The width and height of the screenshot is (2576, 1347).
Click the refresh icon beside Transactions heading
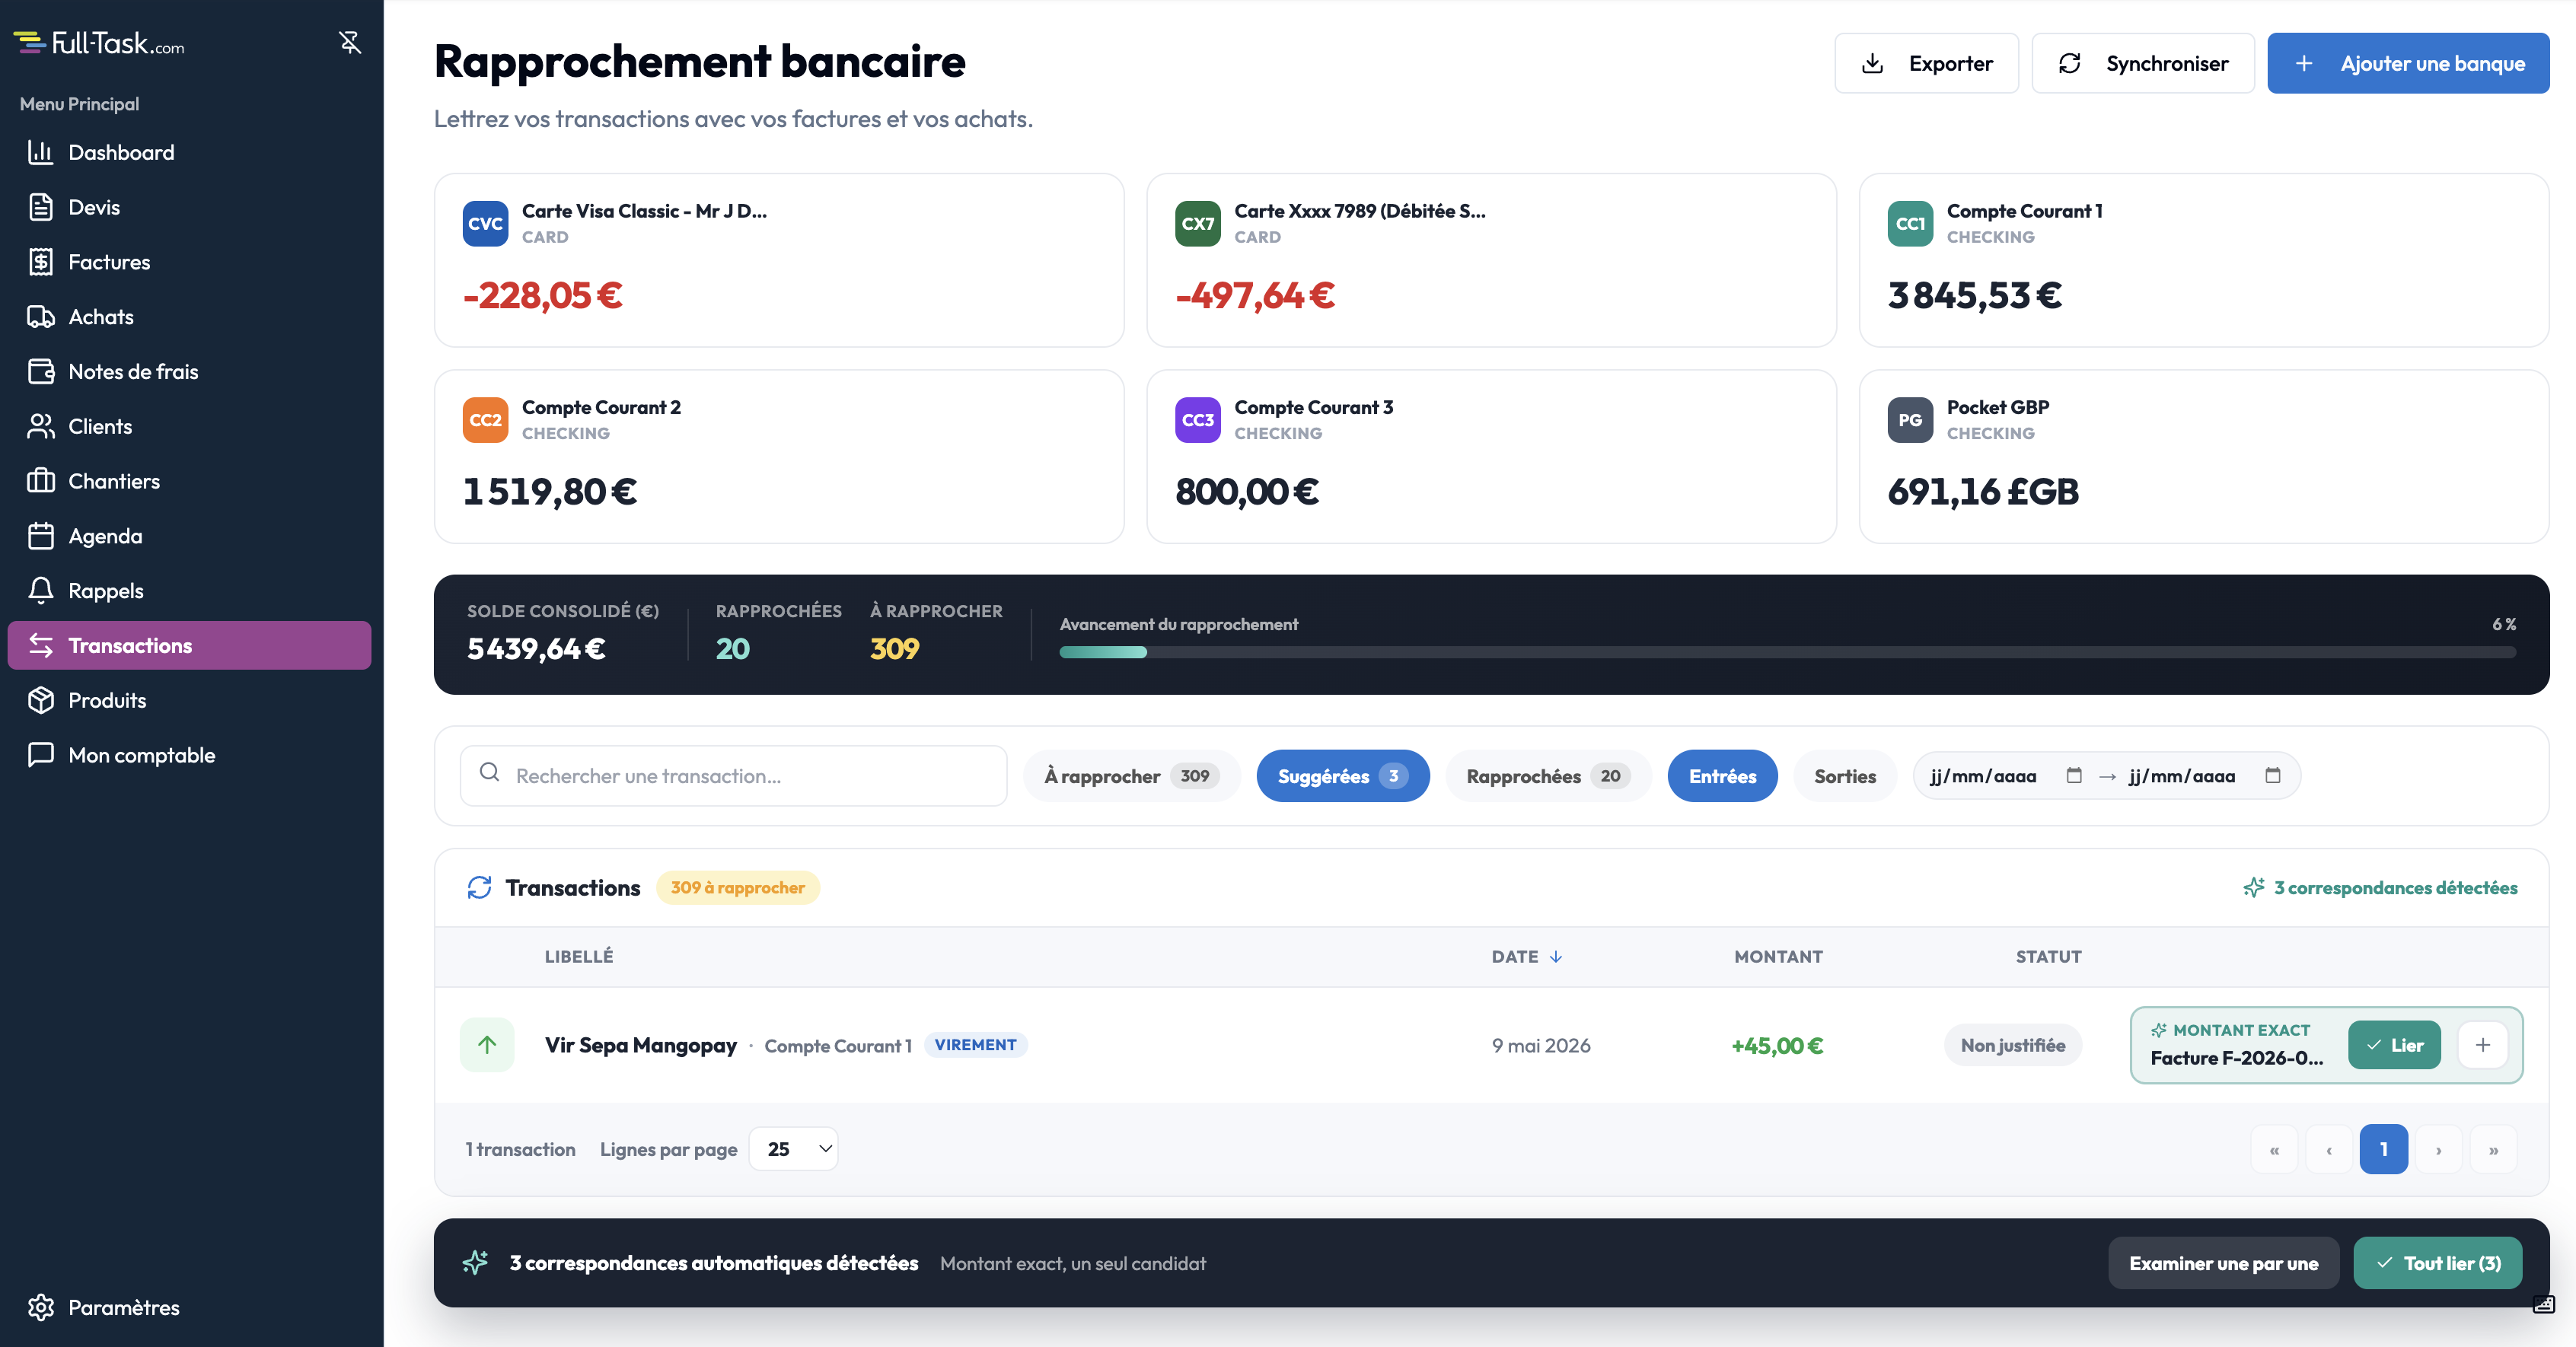click(479, 887)
